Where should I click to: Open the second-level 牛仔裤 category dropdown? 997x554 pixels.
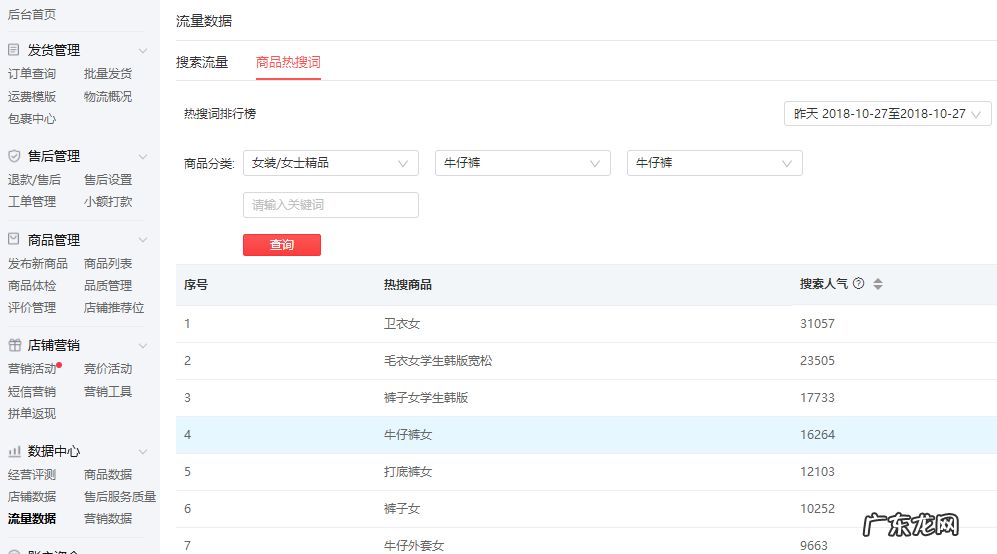(x=523, y=163)
